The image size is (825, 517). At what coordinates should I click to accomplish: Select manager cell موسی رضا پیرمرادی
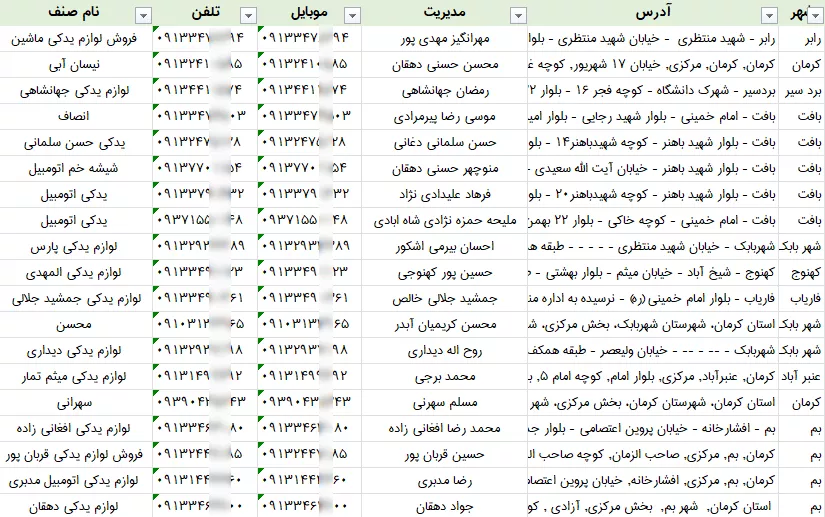445,117
